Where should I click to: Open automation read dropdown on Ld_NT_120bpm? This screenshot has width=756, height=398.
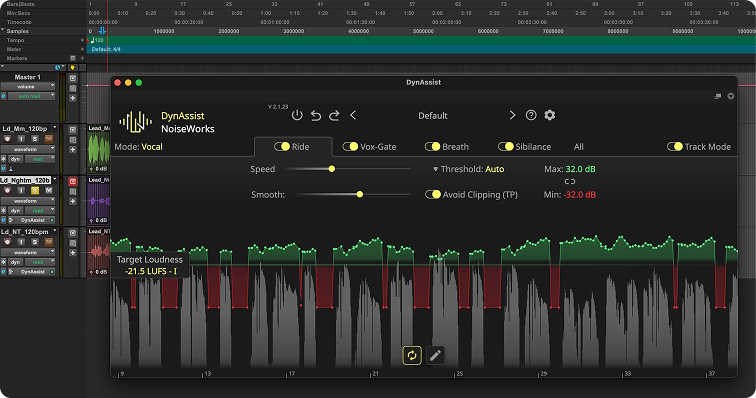pos(40,262)
